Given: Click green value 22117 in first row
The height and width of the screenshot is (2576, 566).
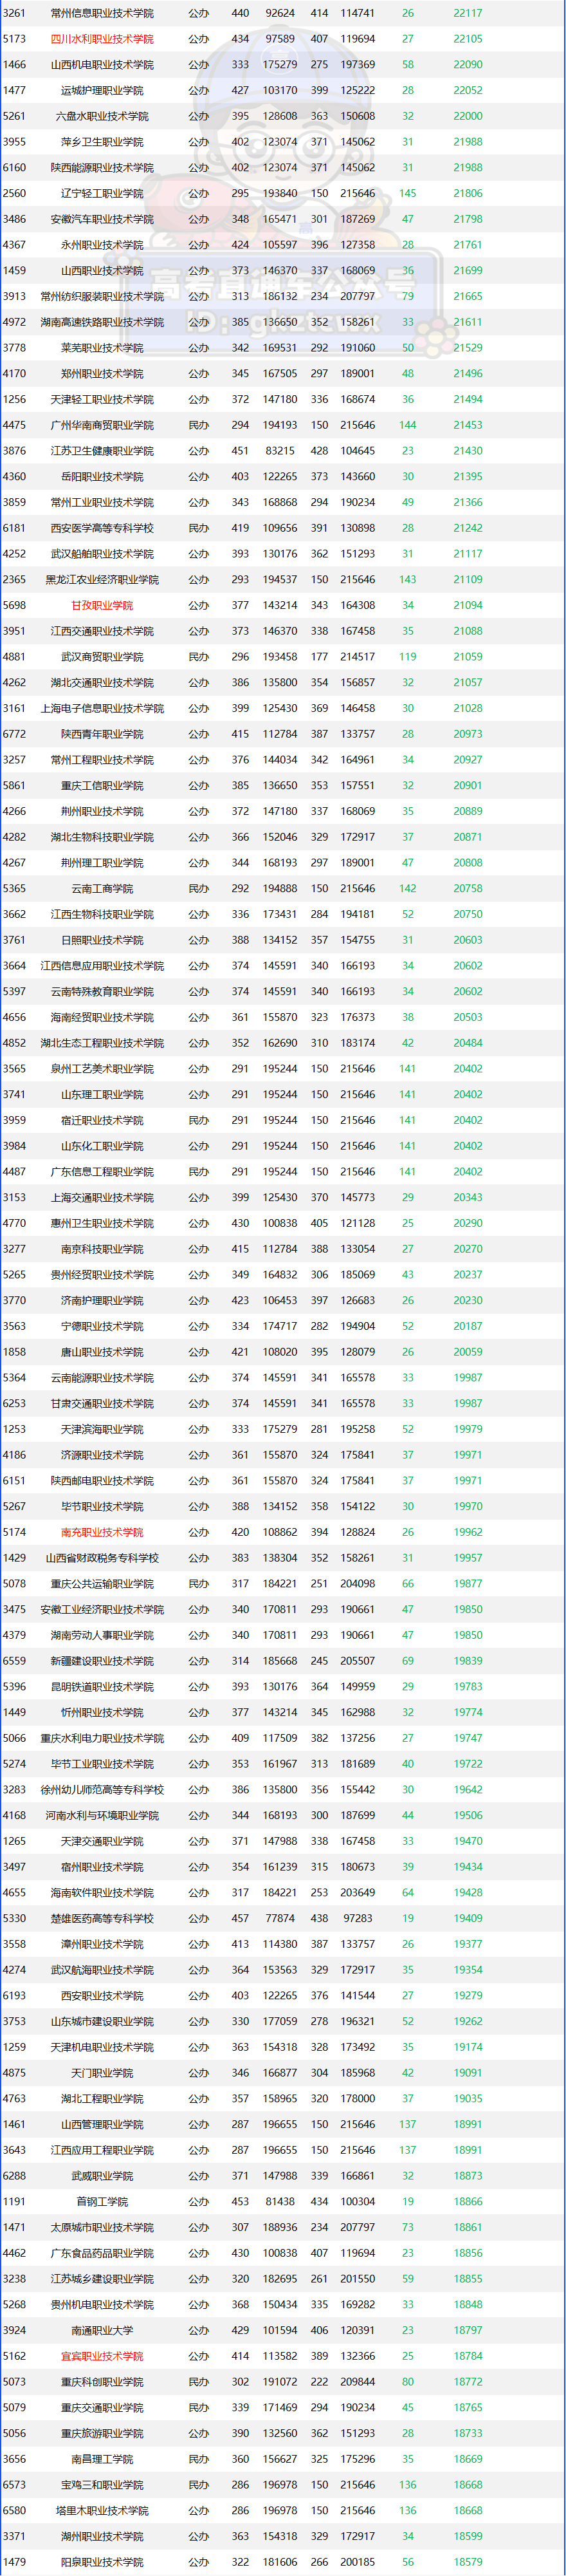Looking at the screenshot, I should tap(467, 13).
